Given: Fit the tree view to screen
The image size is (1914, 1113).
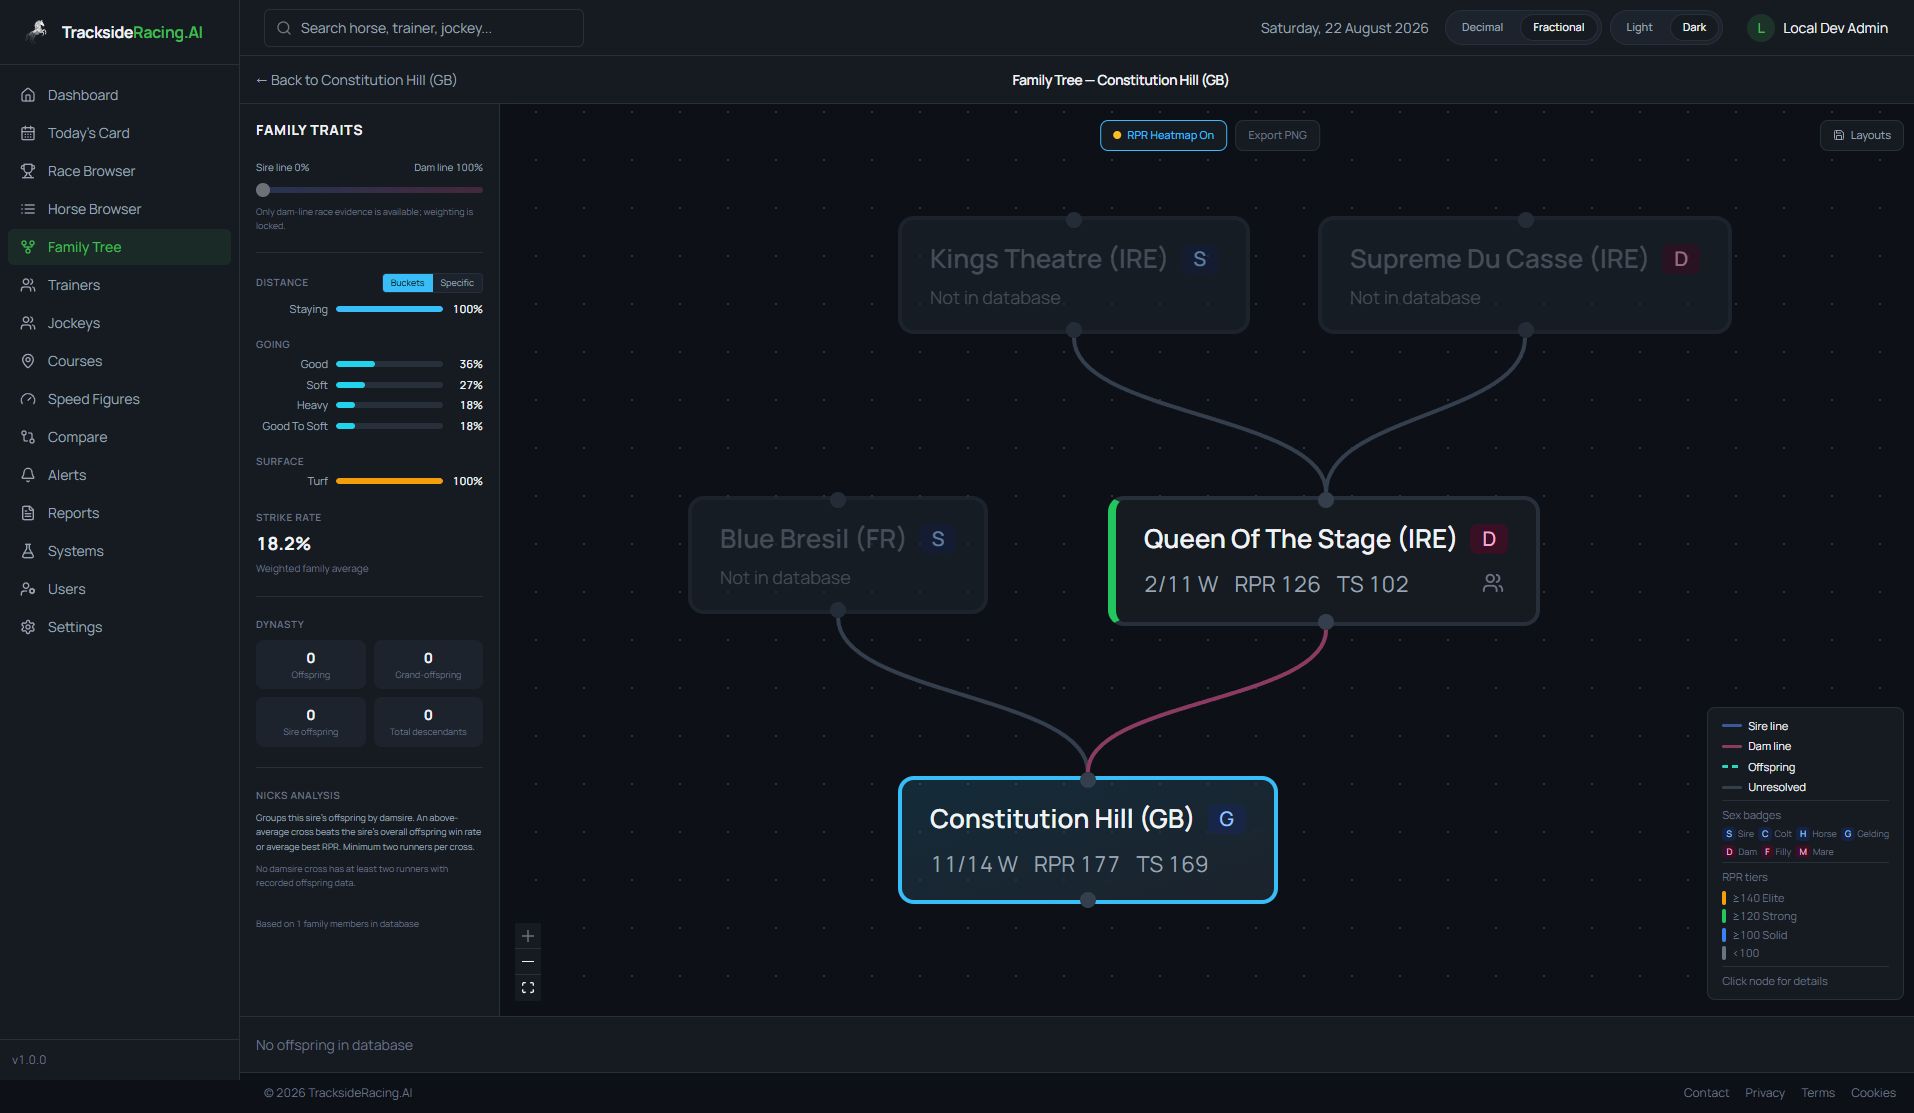Looking at the screenshot, I should [x=528, y=988].
